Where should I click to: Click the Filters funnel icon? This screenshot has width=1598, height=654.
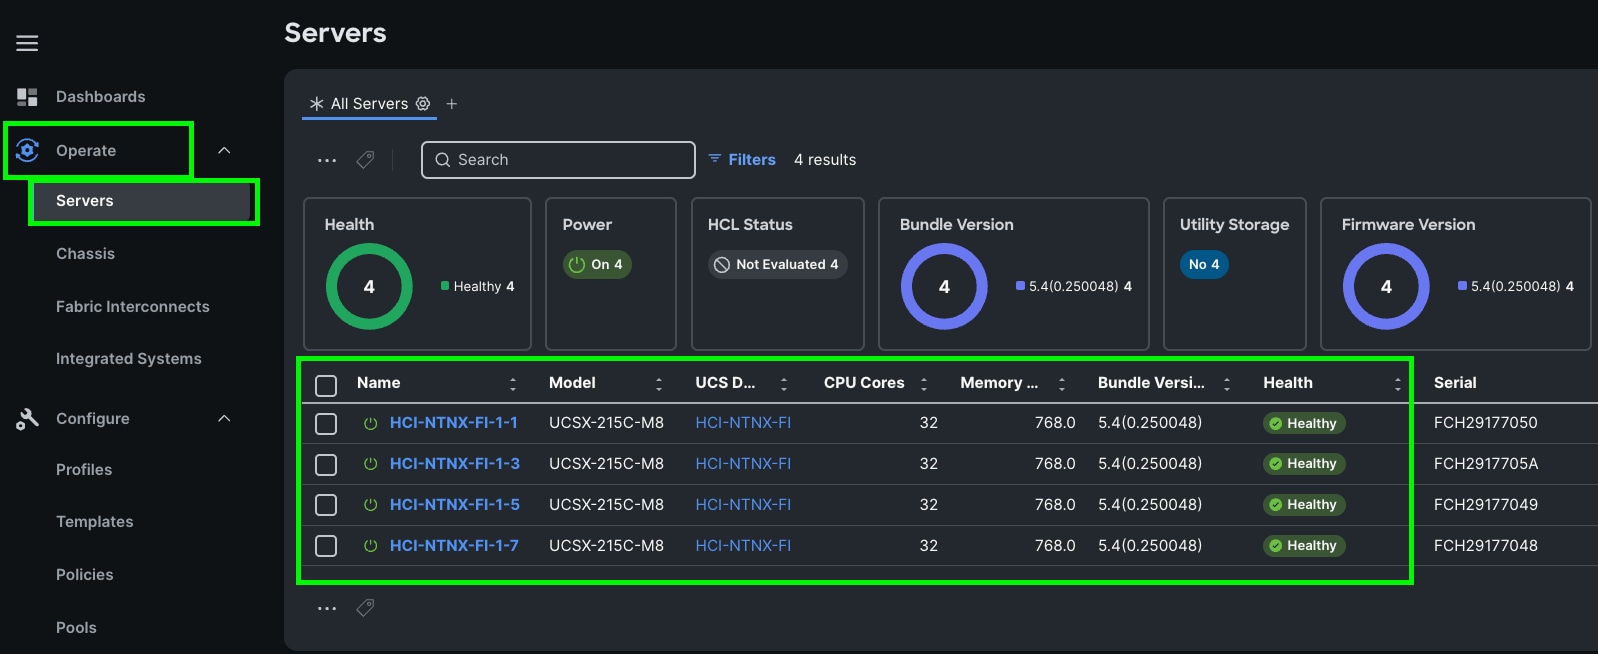pos(715,159)
